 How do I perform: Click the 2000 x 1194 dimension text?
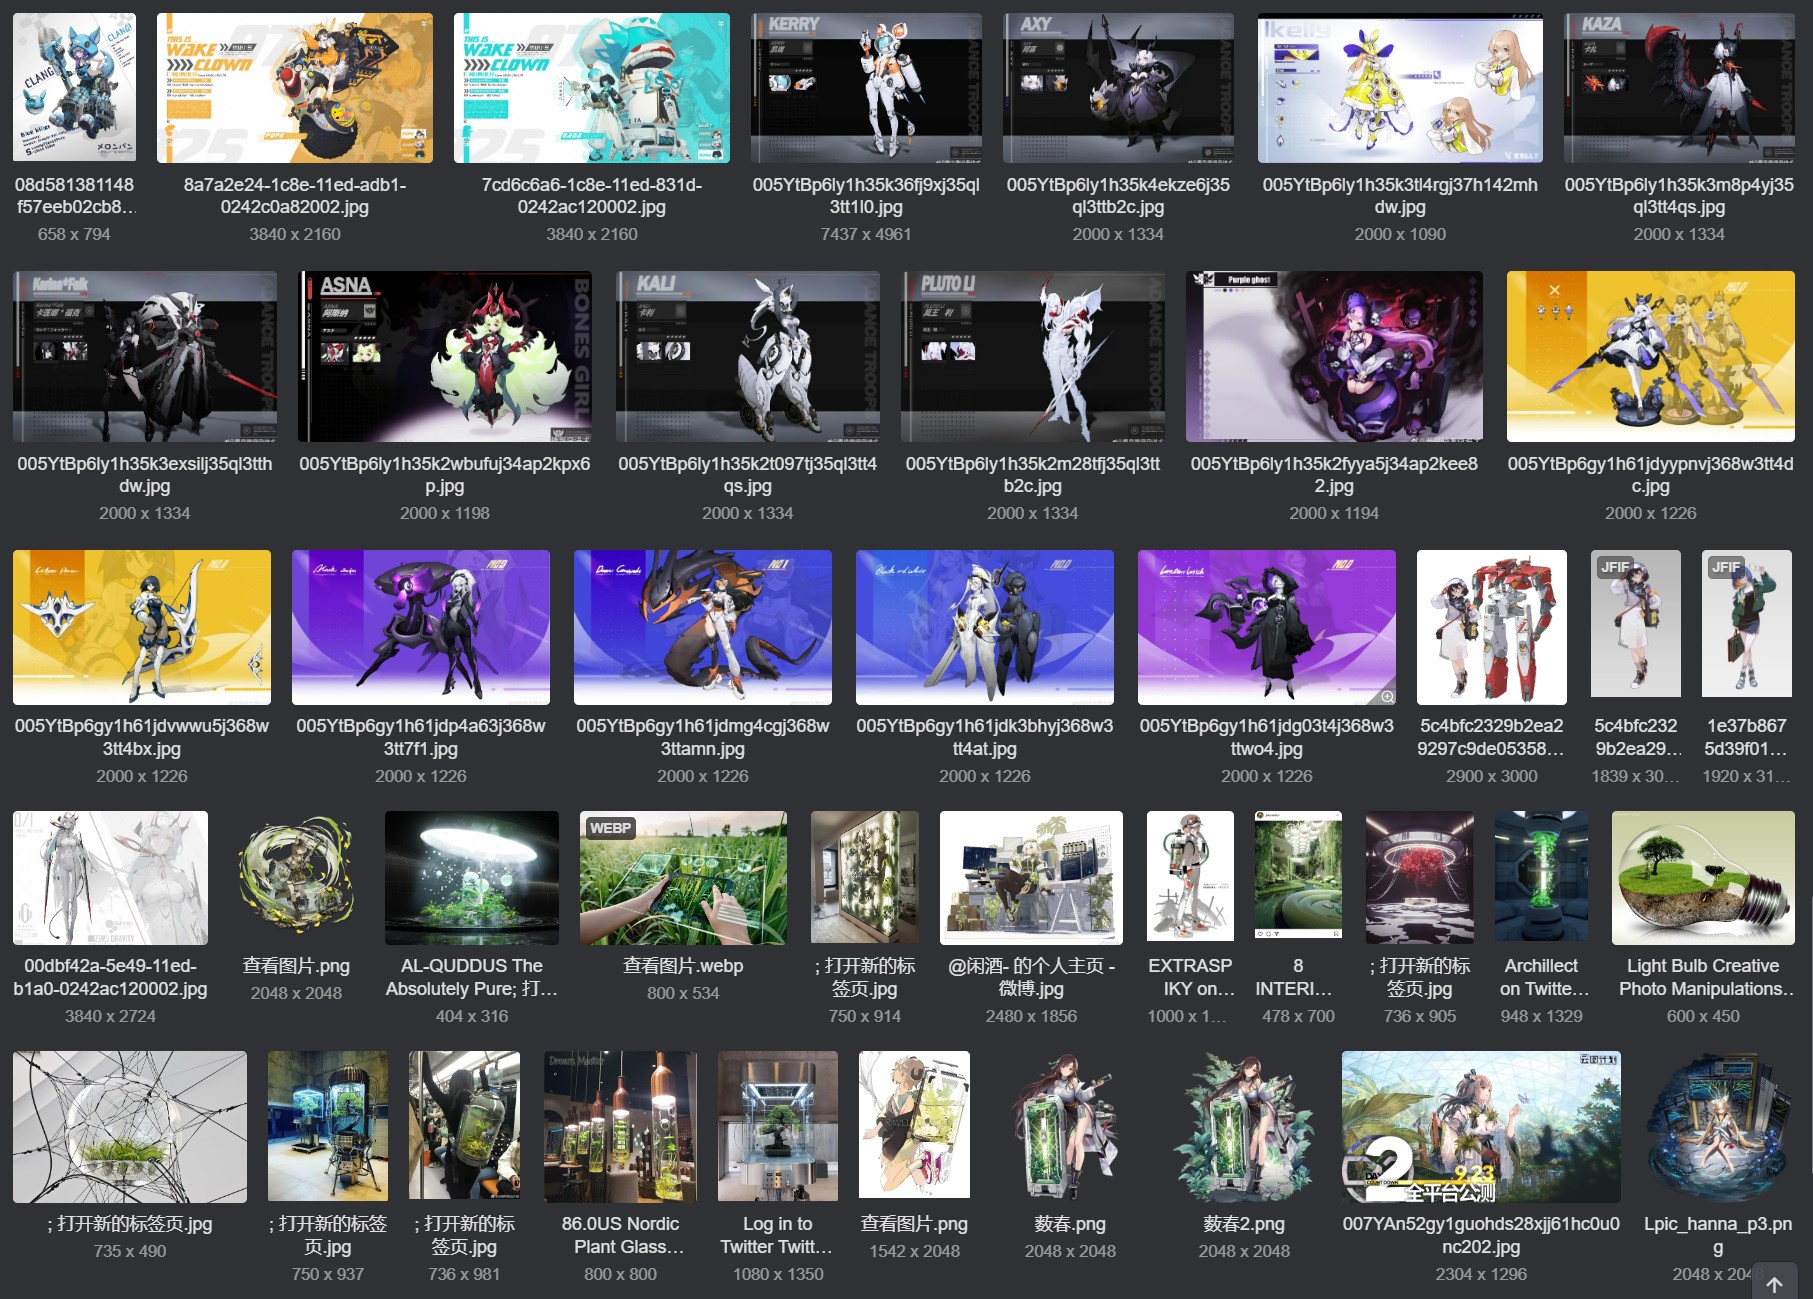[1334, 513]
